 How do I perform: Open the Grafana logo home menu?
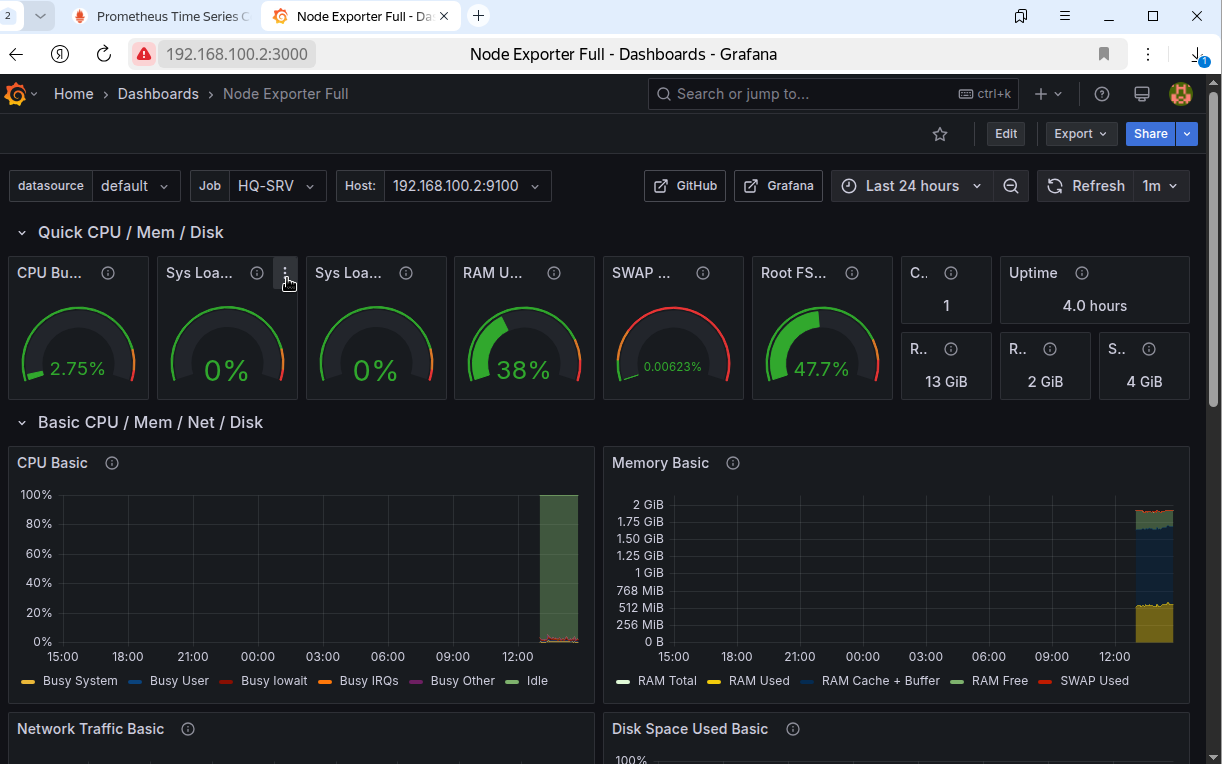click(15, 94)
